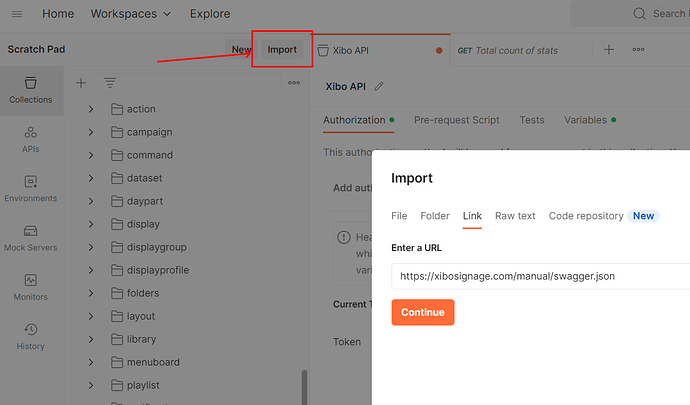Click the Import button in Scratch Pad
The width and height of the screenshot is (690, 405).
(x=281, y=49)
